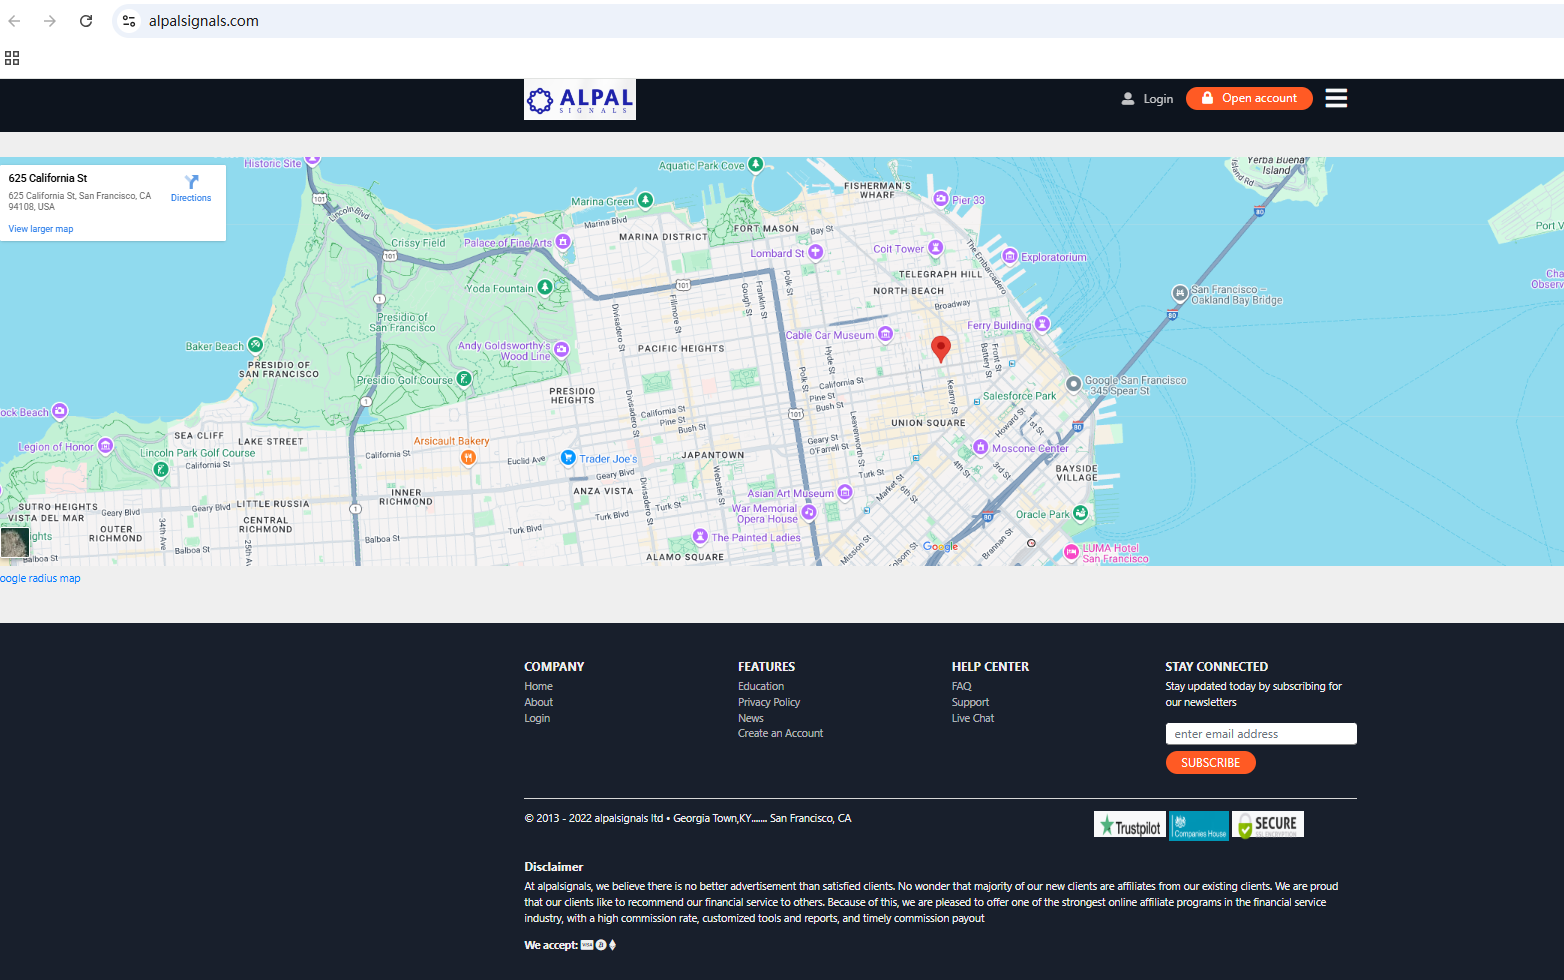The image size is (1564, 980).
Task: Click the red location pin on map
Action: pyautogui.click(x=940, y=347)
